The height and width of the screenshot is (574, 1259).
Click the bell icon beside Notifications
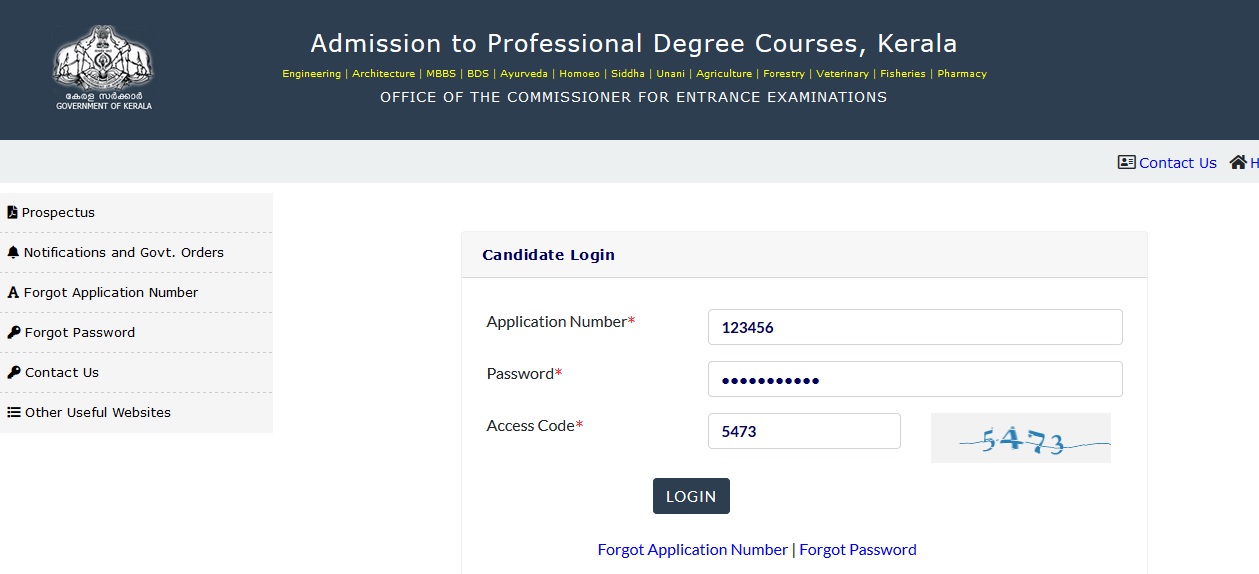coord(13,252)
